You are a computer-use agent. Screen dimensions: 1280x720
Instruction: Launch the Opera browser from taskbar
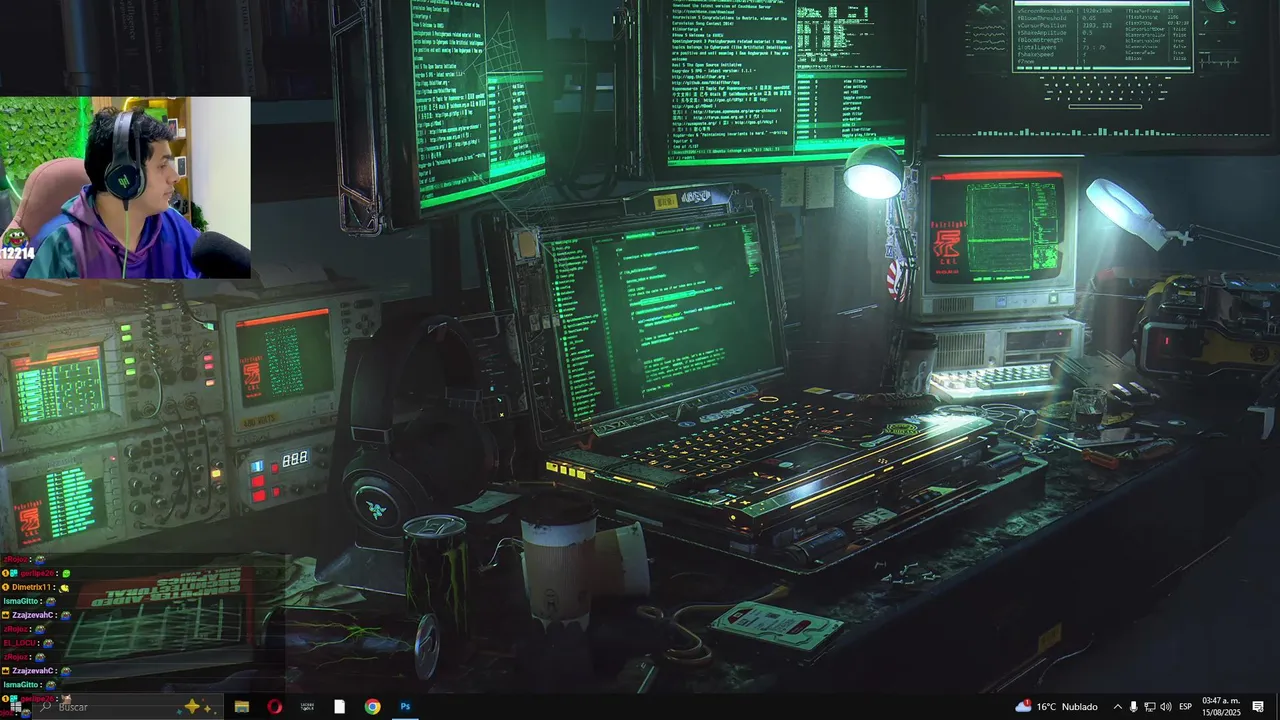coord(274,707)
